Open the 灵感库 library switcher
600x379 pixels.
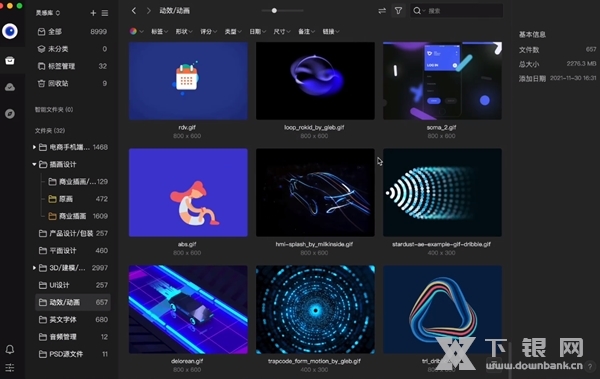(47, 13)
